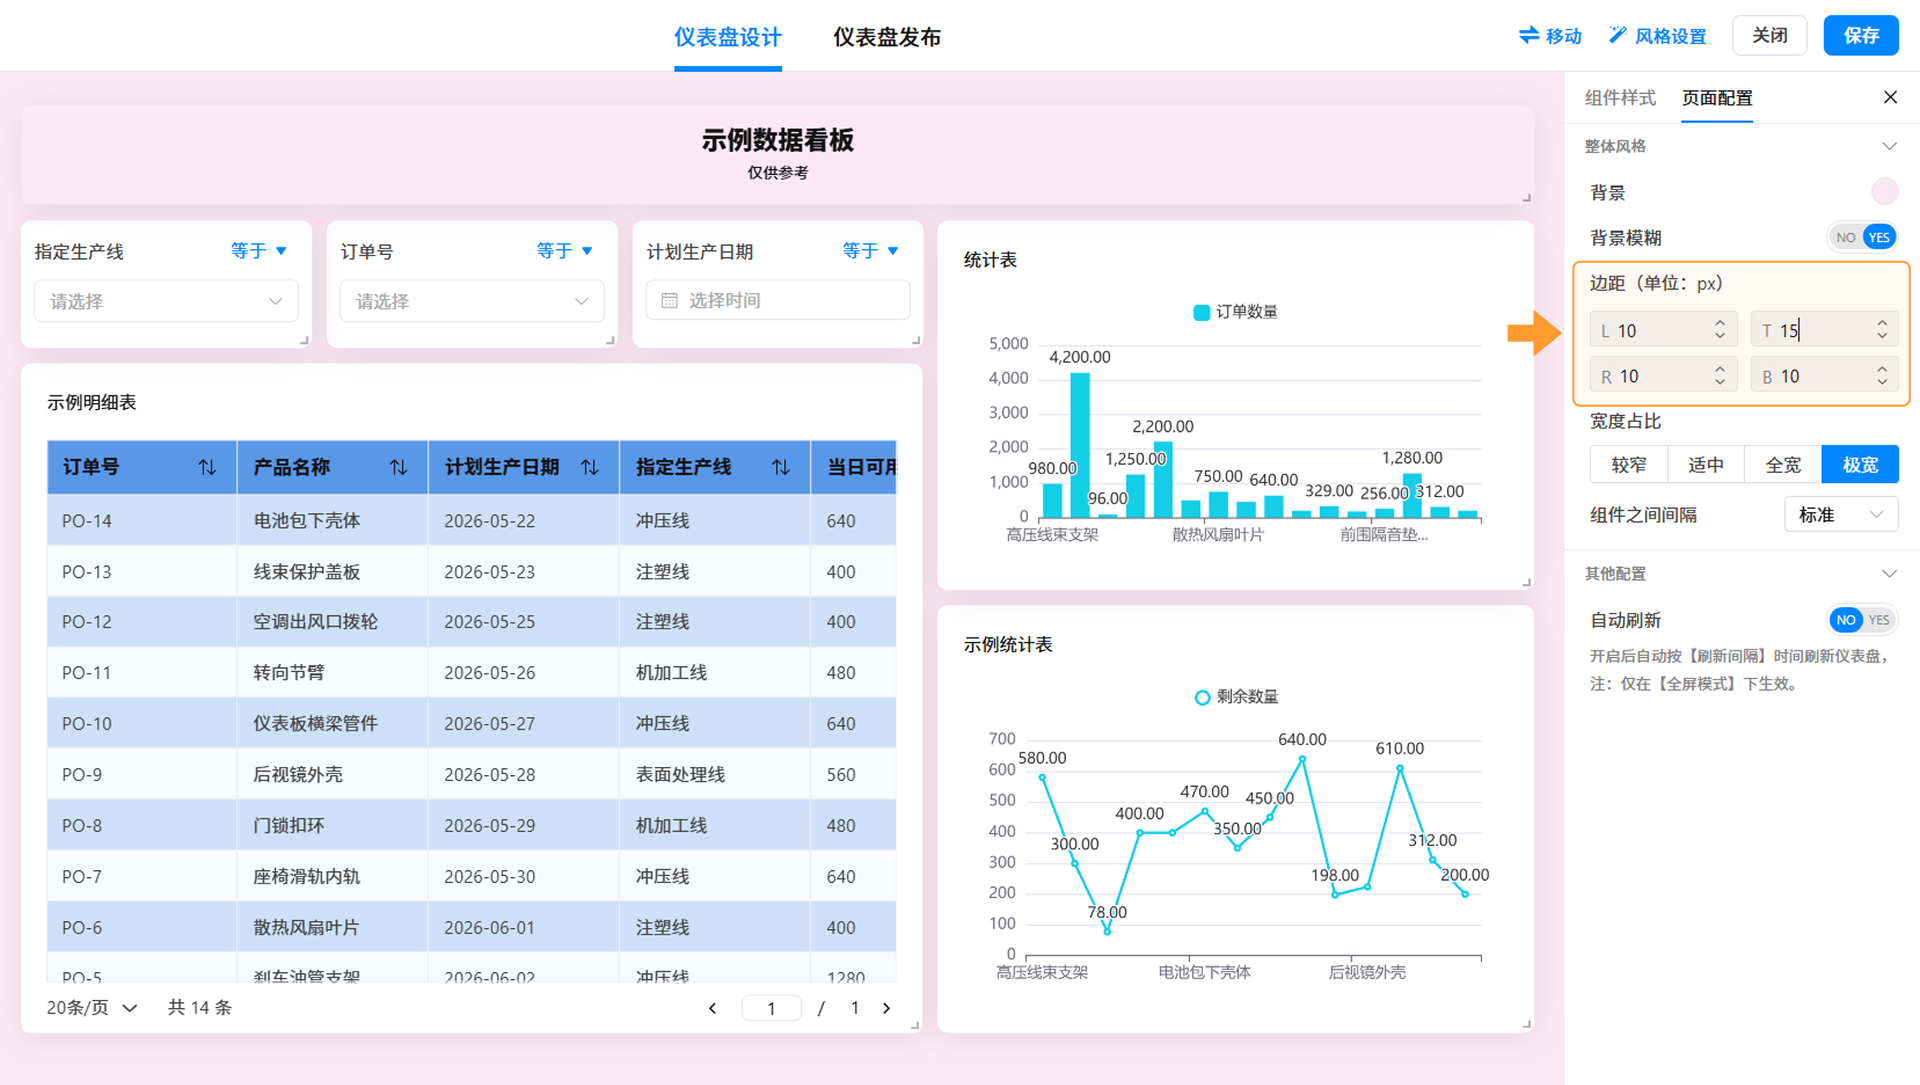Click the 选择时间 date input
1920x1085 pixels.
coord(778,300)
